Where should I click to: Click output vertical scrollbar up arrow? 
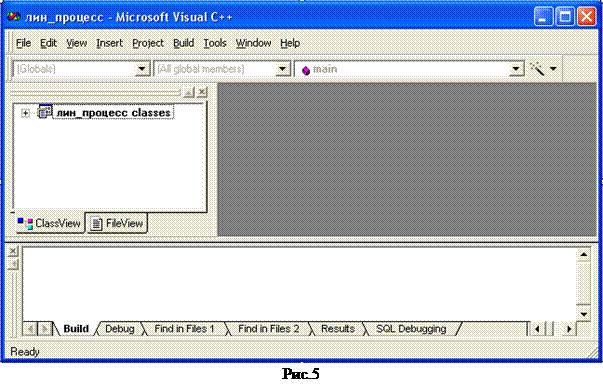click(x=583, y=254)
